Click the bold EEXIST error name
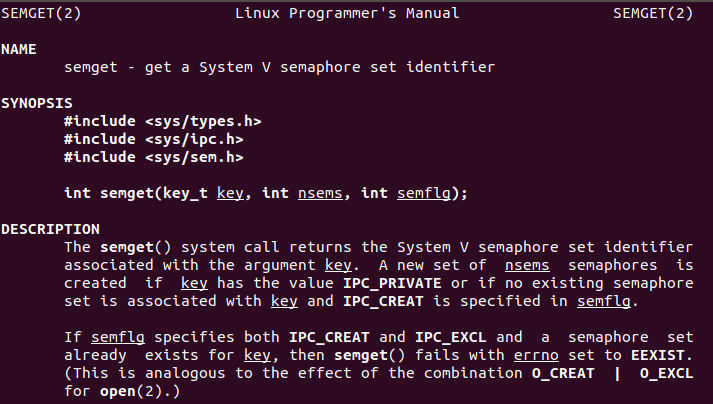Image resolution: width=713 pixels, height=404 pixels. (658, 355)
